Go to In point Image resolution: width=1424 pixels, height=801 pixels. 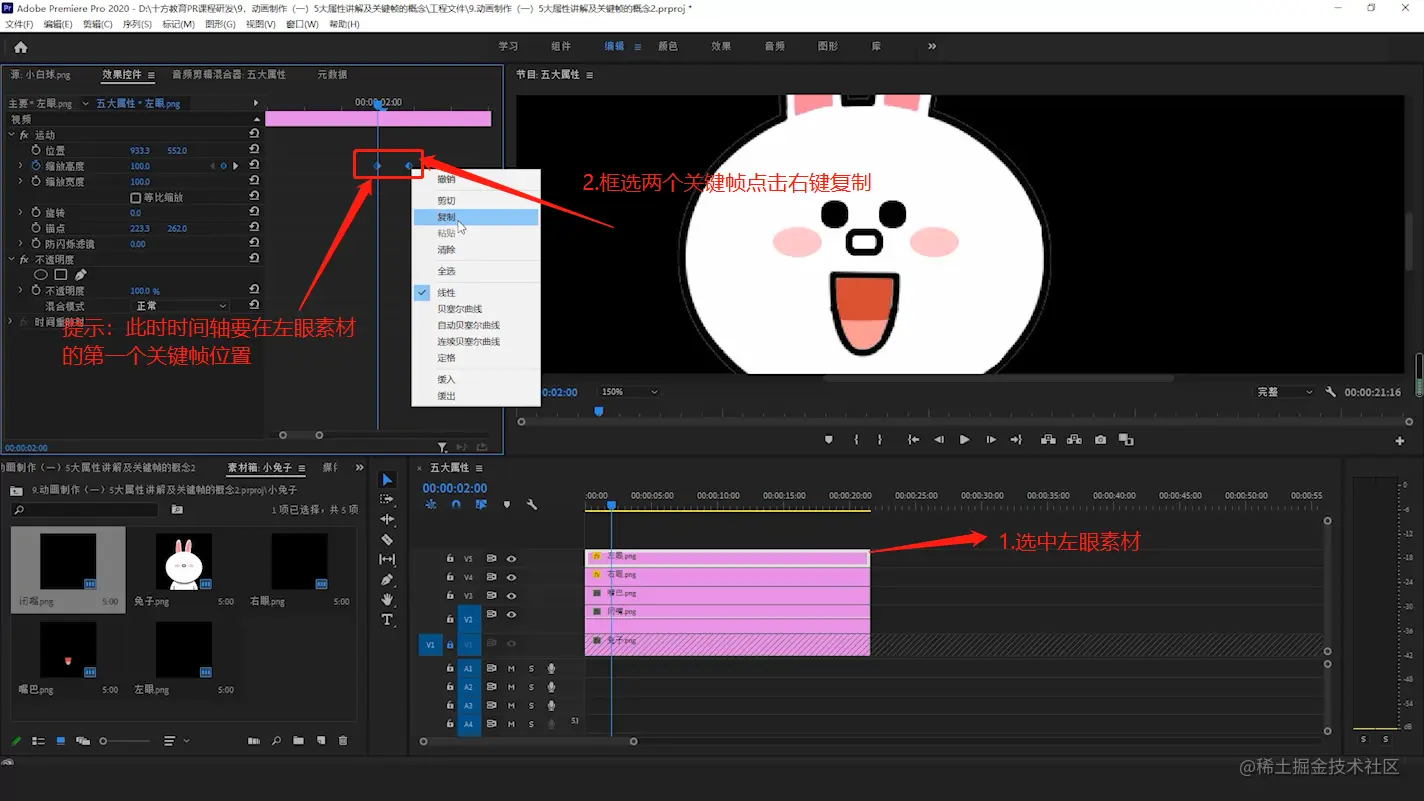tap(913, 440)
